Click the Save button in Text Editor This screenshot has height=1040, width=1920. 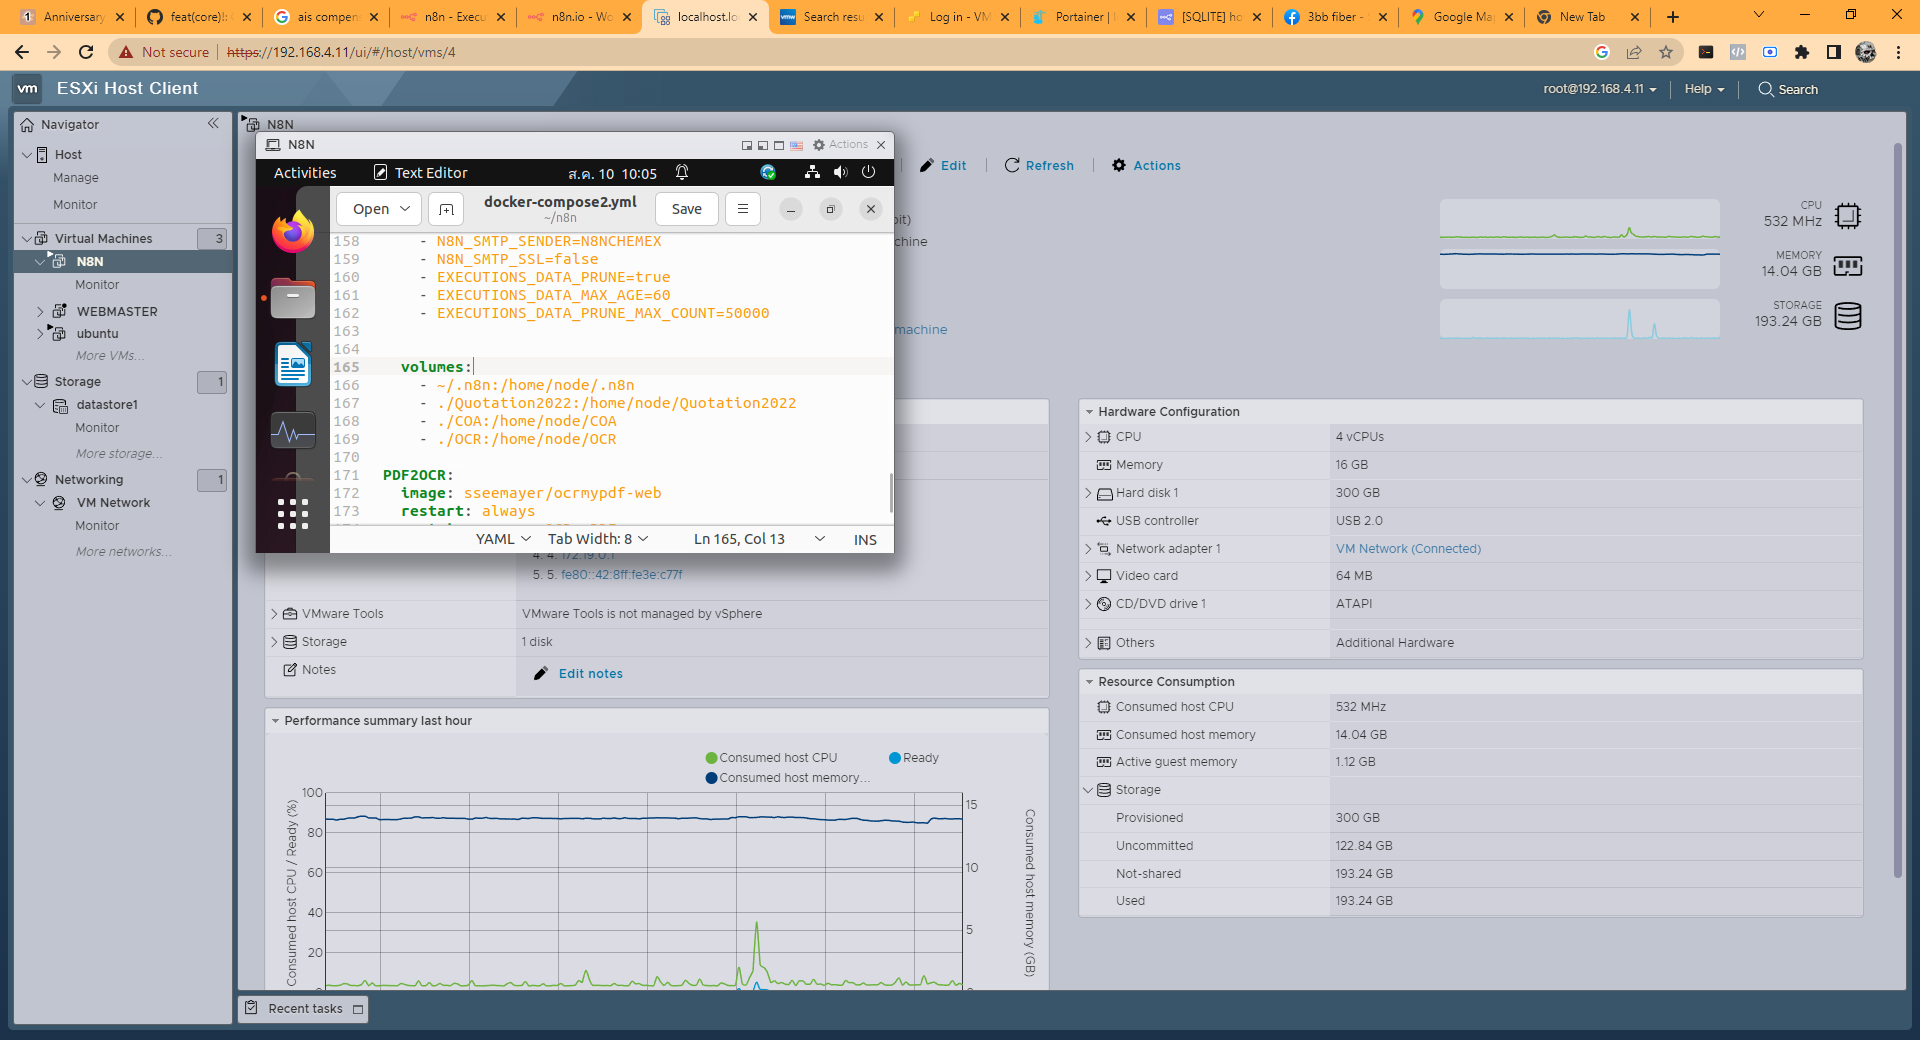click(686, 209)
